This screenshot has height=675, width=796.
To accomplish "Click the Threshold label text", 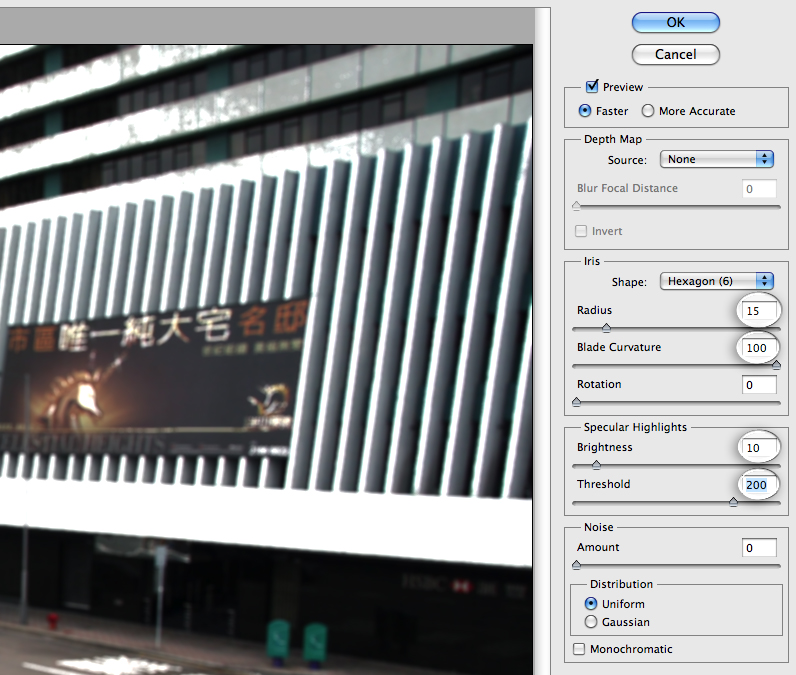I will [x=604, y=484].
